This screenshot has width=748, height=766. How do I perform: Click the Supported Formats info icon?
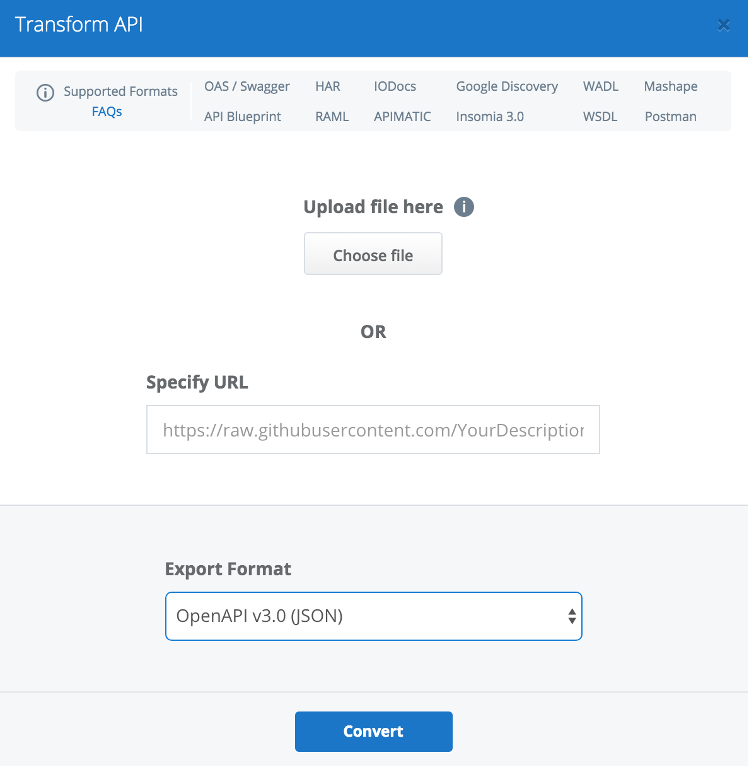[45, 92]
